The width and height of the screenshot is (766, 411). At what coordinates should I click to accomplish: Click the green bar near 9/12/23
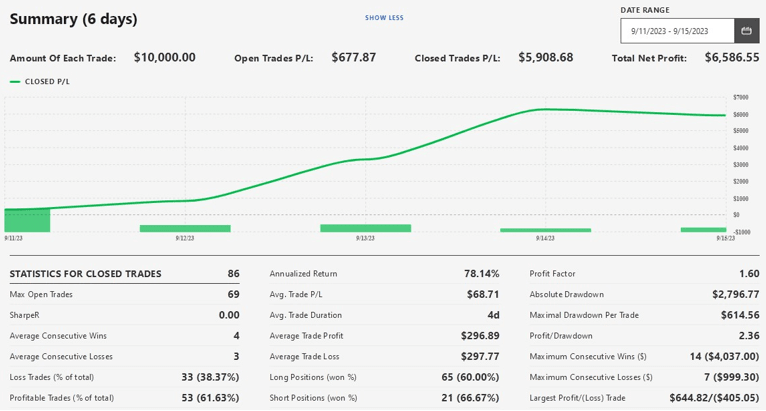click(x=185, y=228)
